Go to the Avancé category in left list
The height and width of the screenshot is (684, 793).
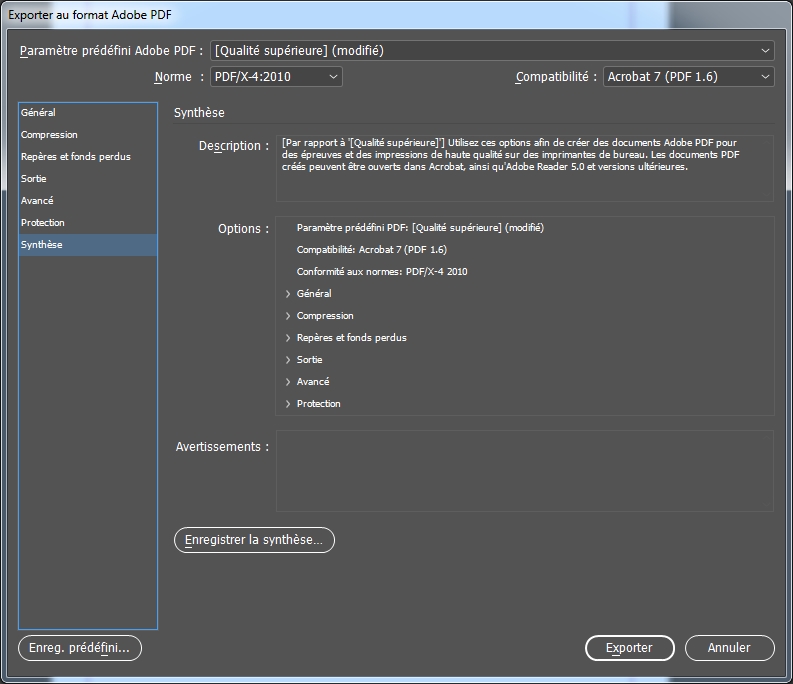87,201
